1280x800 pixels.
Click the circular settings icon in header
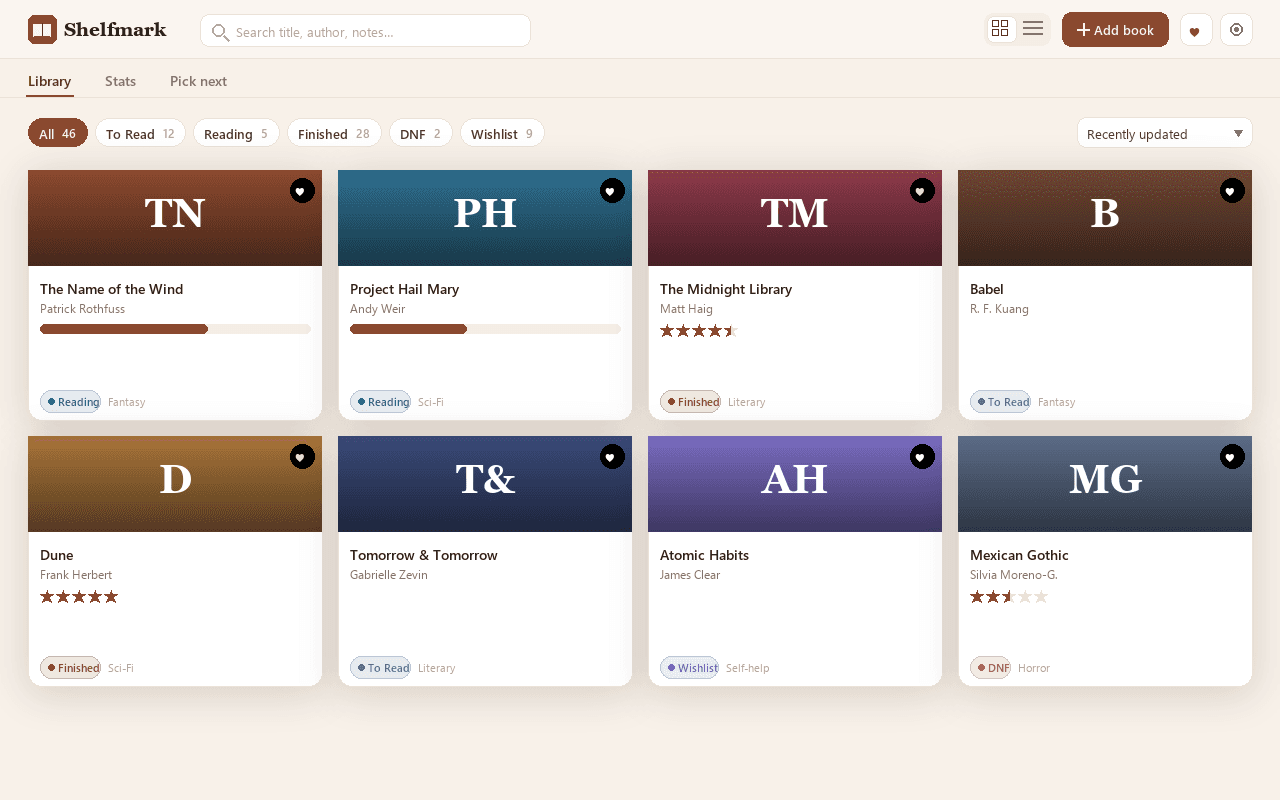[1236, 30]
